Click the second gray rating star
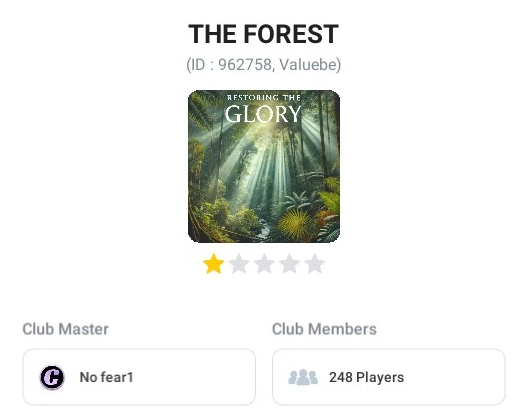Viewport: 527px width, 419px height. click(x=239, y=264)
